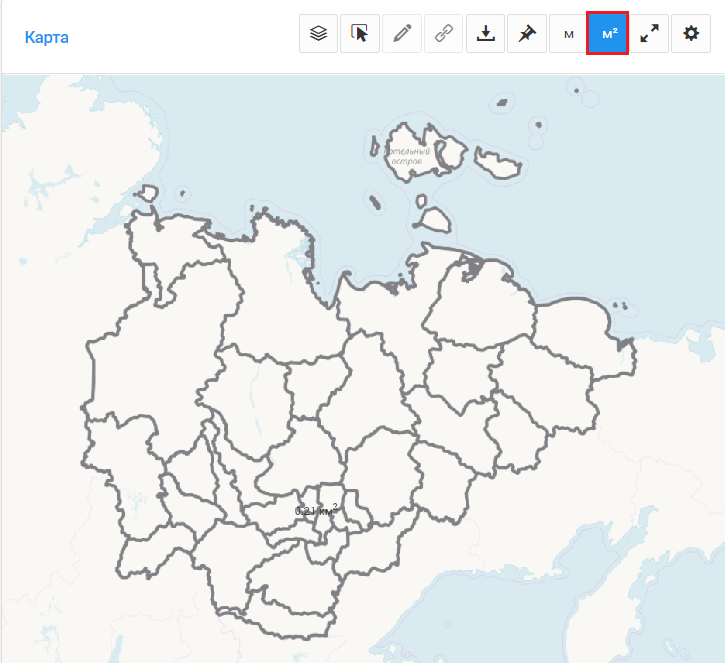Enable the м distance measurement tool
Screen dimensions: 725x663
click(568, 34)
